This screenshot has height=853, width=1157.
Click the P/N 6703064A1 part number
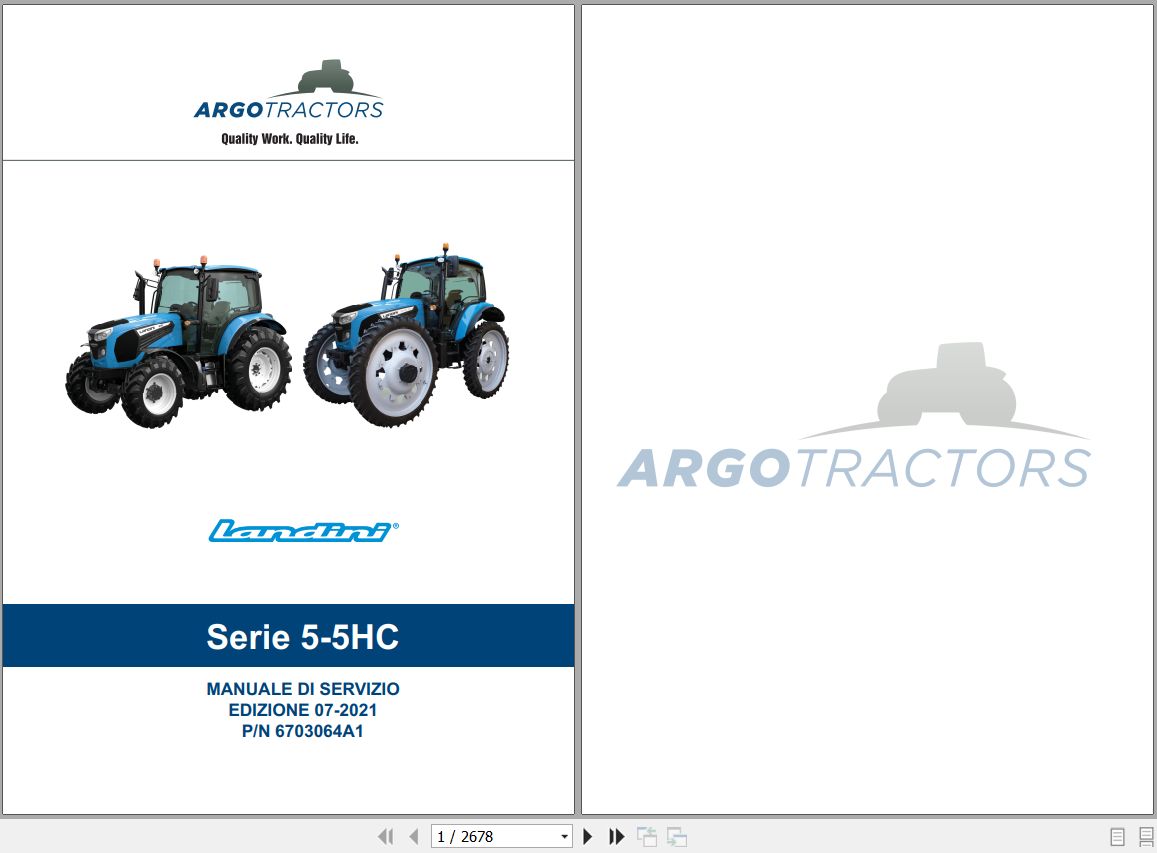tap(303, 731)
